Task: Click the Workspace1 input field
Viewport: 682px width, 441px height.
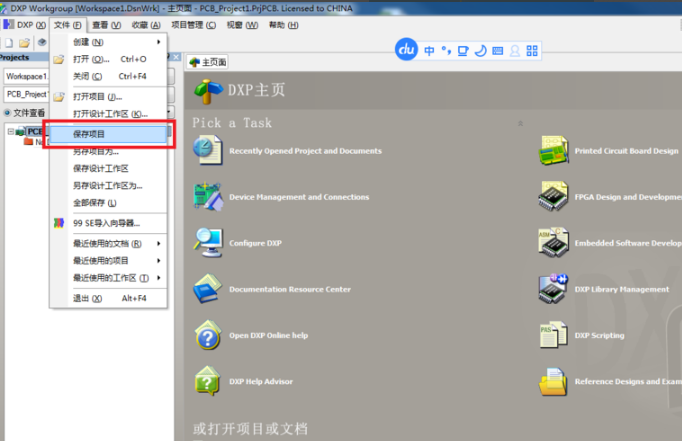Action: click(26, 76)
